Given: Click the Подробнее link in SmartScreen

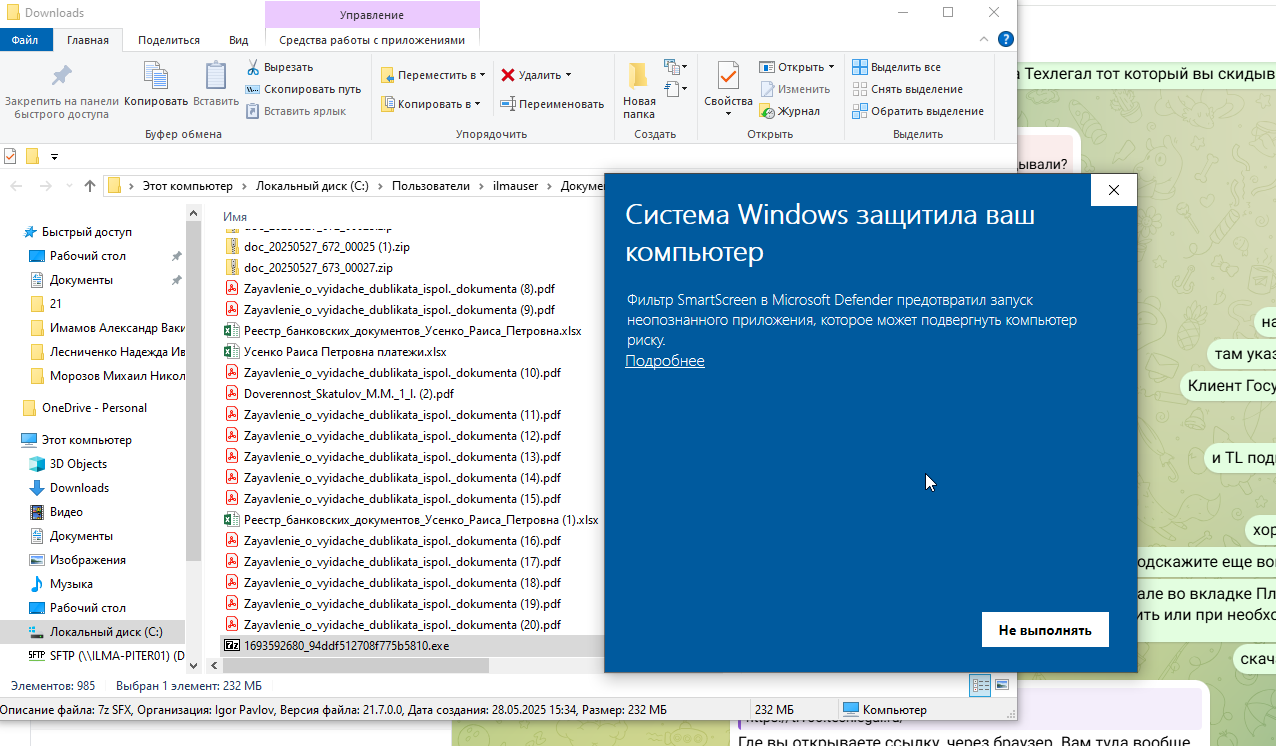Looking at the screenshot, I should [665, 361].
